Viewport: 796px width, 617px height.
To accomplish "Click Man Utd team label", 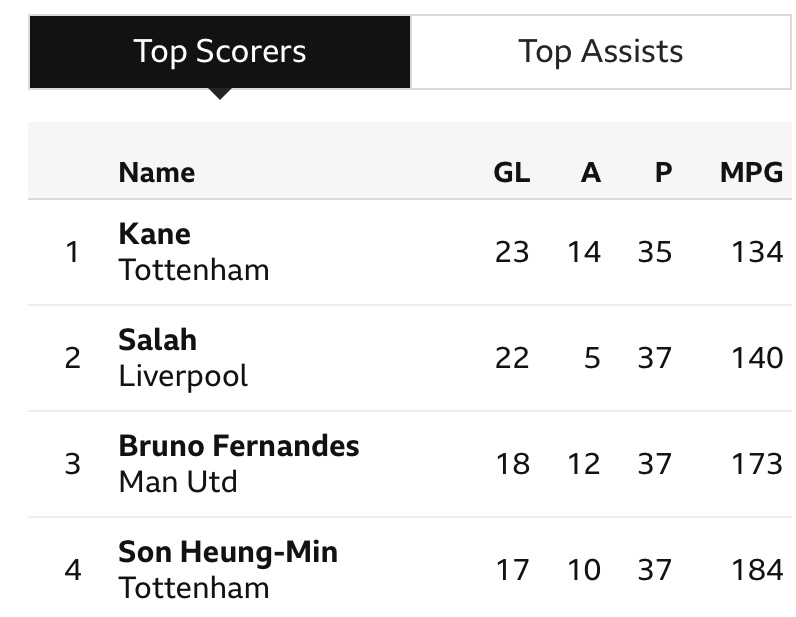I will click(178, 481).
